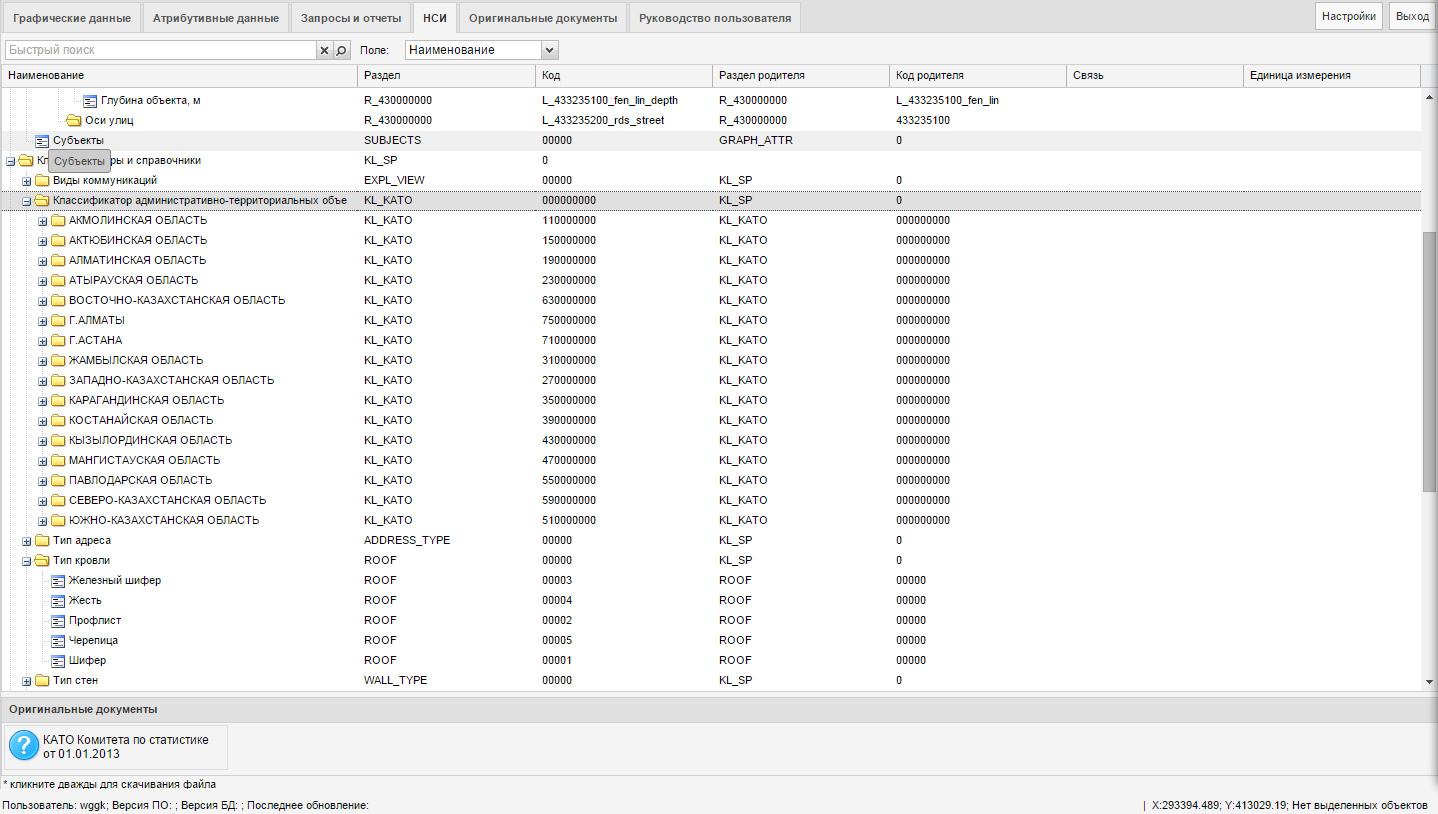Clear the quick search with X icon

(324, 50)
